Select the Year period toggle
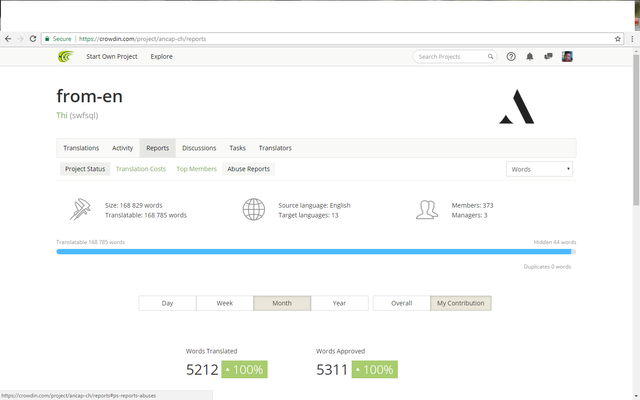640x400 pixels. coord(339,303)
